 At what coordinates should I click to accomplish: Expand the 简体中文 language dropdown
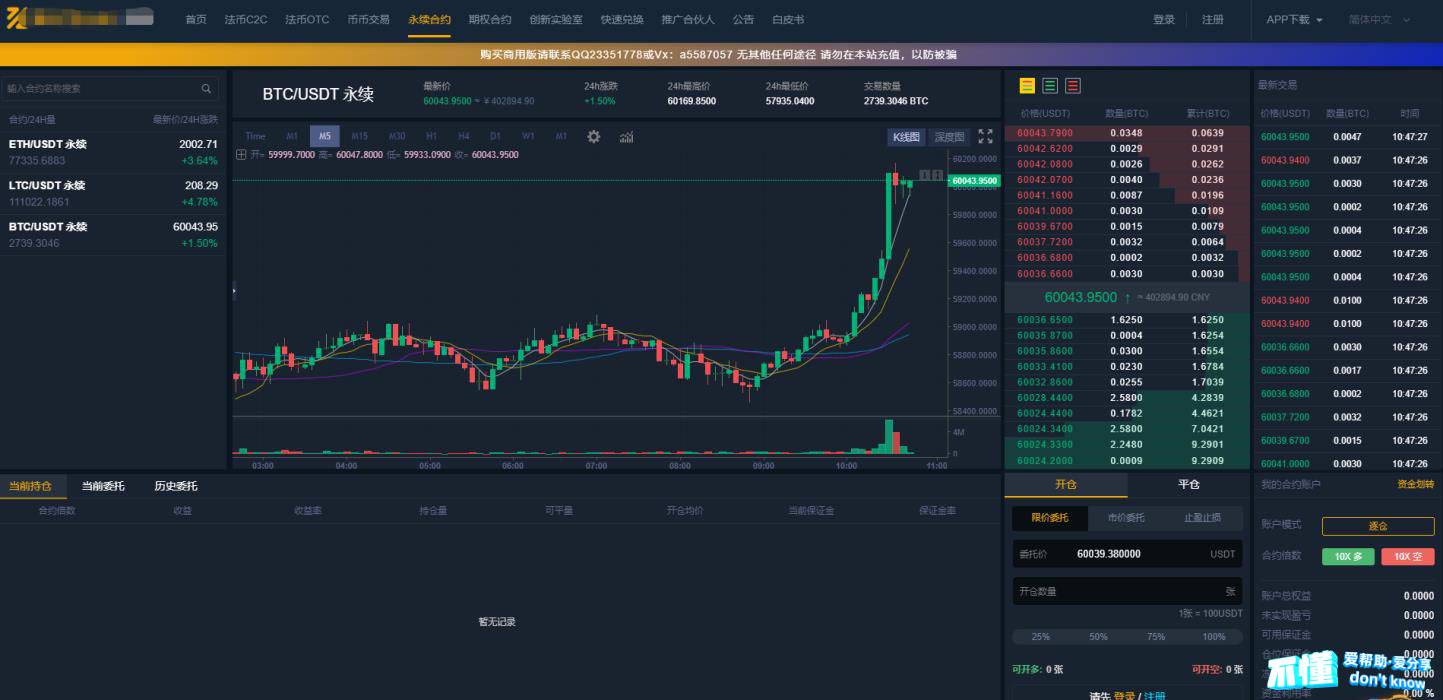click(x=1379, y=20)
